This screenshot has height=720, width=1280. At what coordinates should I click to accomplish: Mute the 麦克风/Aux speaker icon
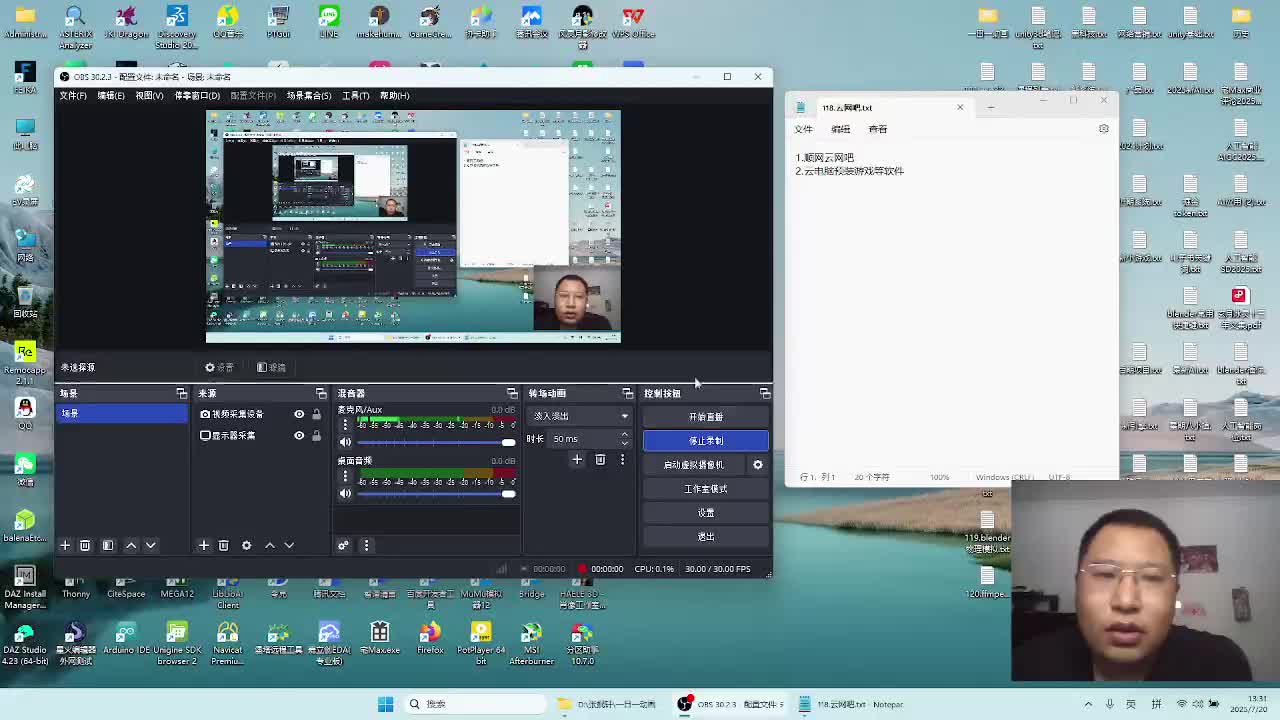345,442
